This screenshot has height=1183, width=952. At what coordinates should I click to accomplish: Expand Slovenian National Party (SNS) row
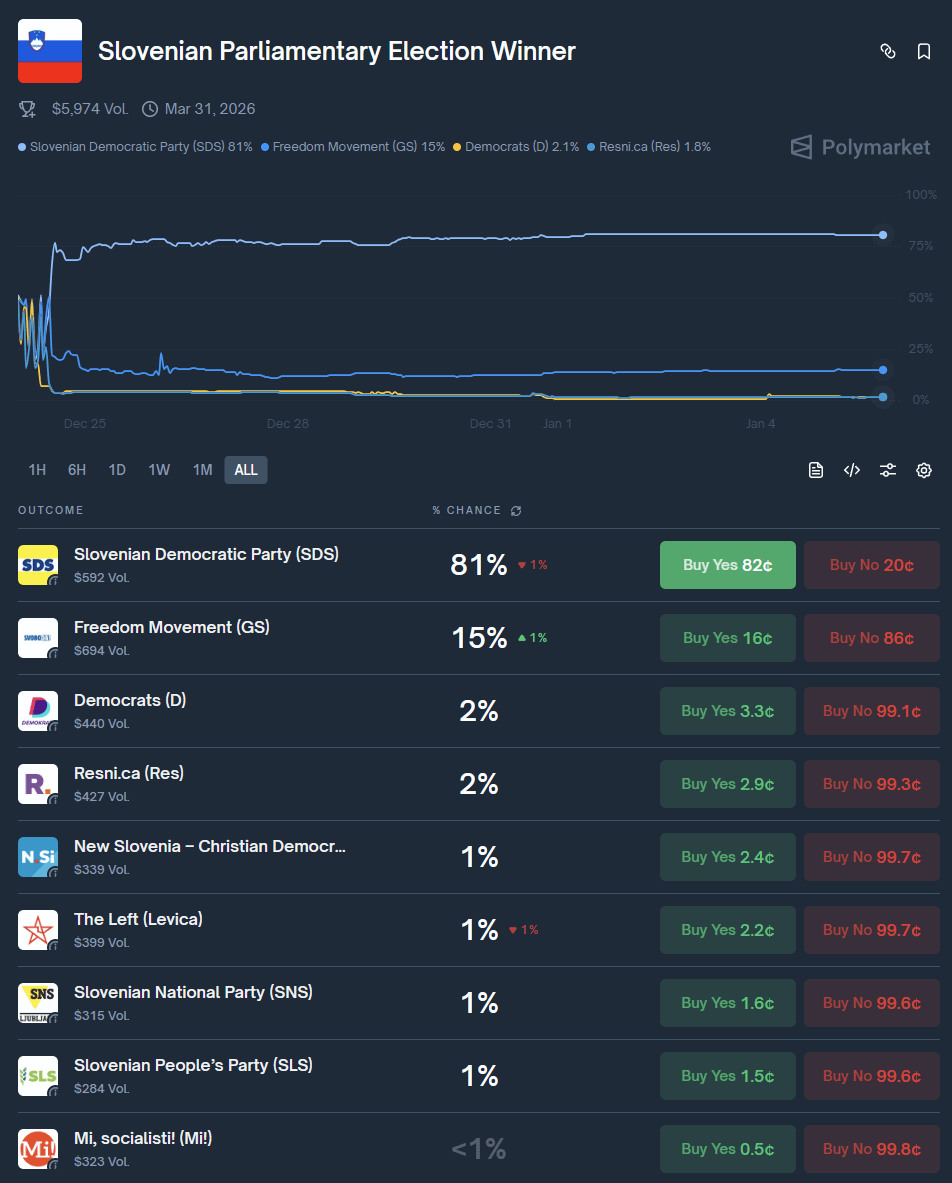point(193,993)
